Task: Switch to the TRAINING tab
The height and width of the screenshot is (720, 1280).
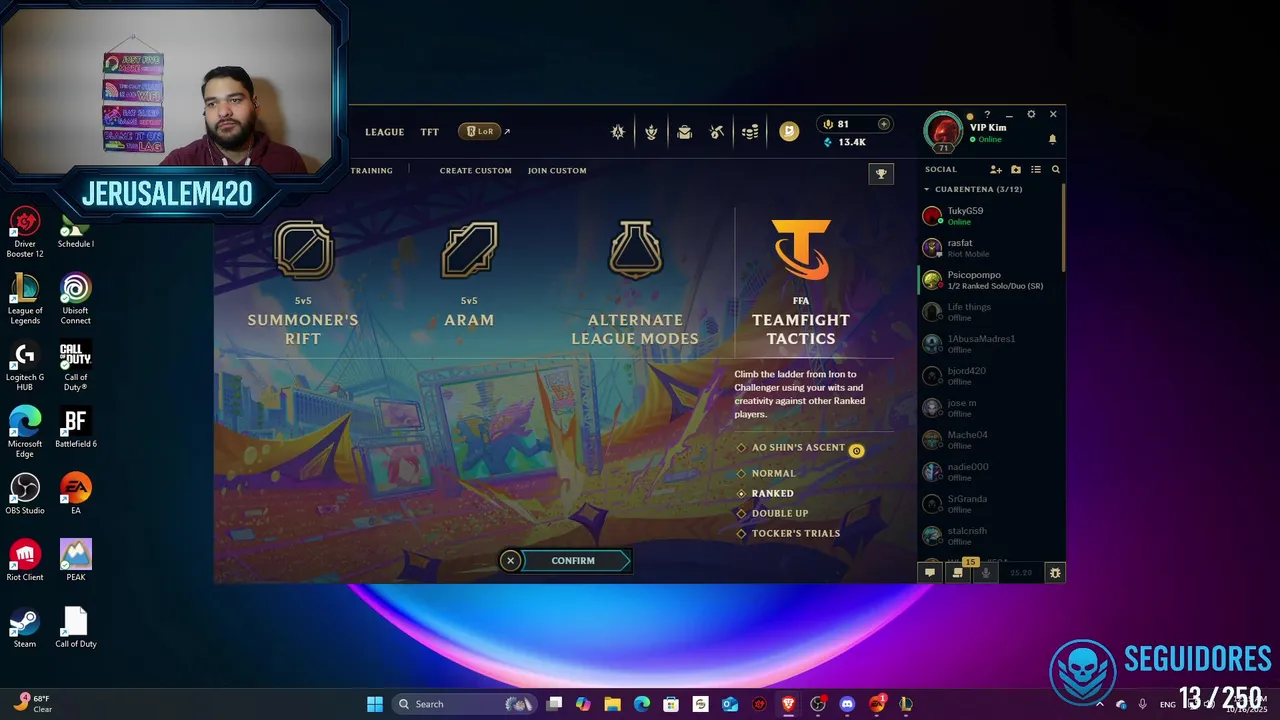Action: coord(371,171)
